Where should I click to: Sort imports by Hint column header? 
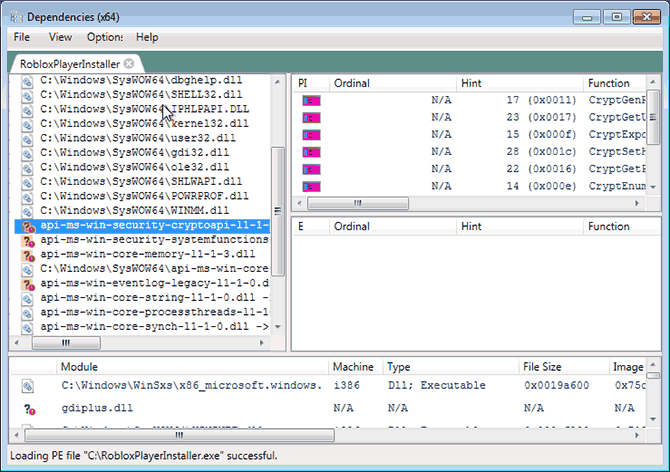520,83
